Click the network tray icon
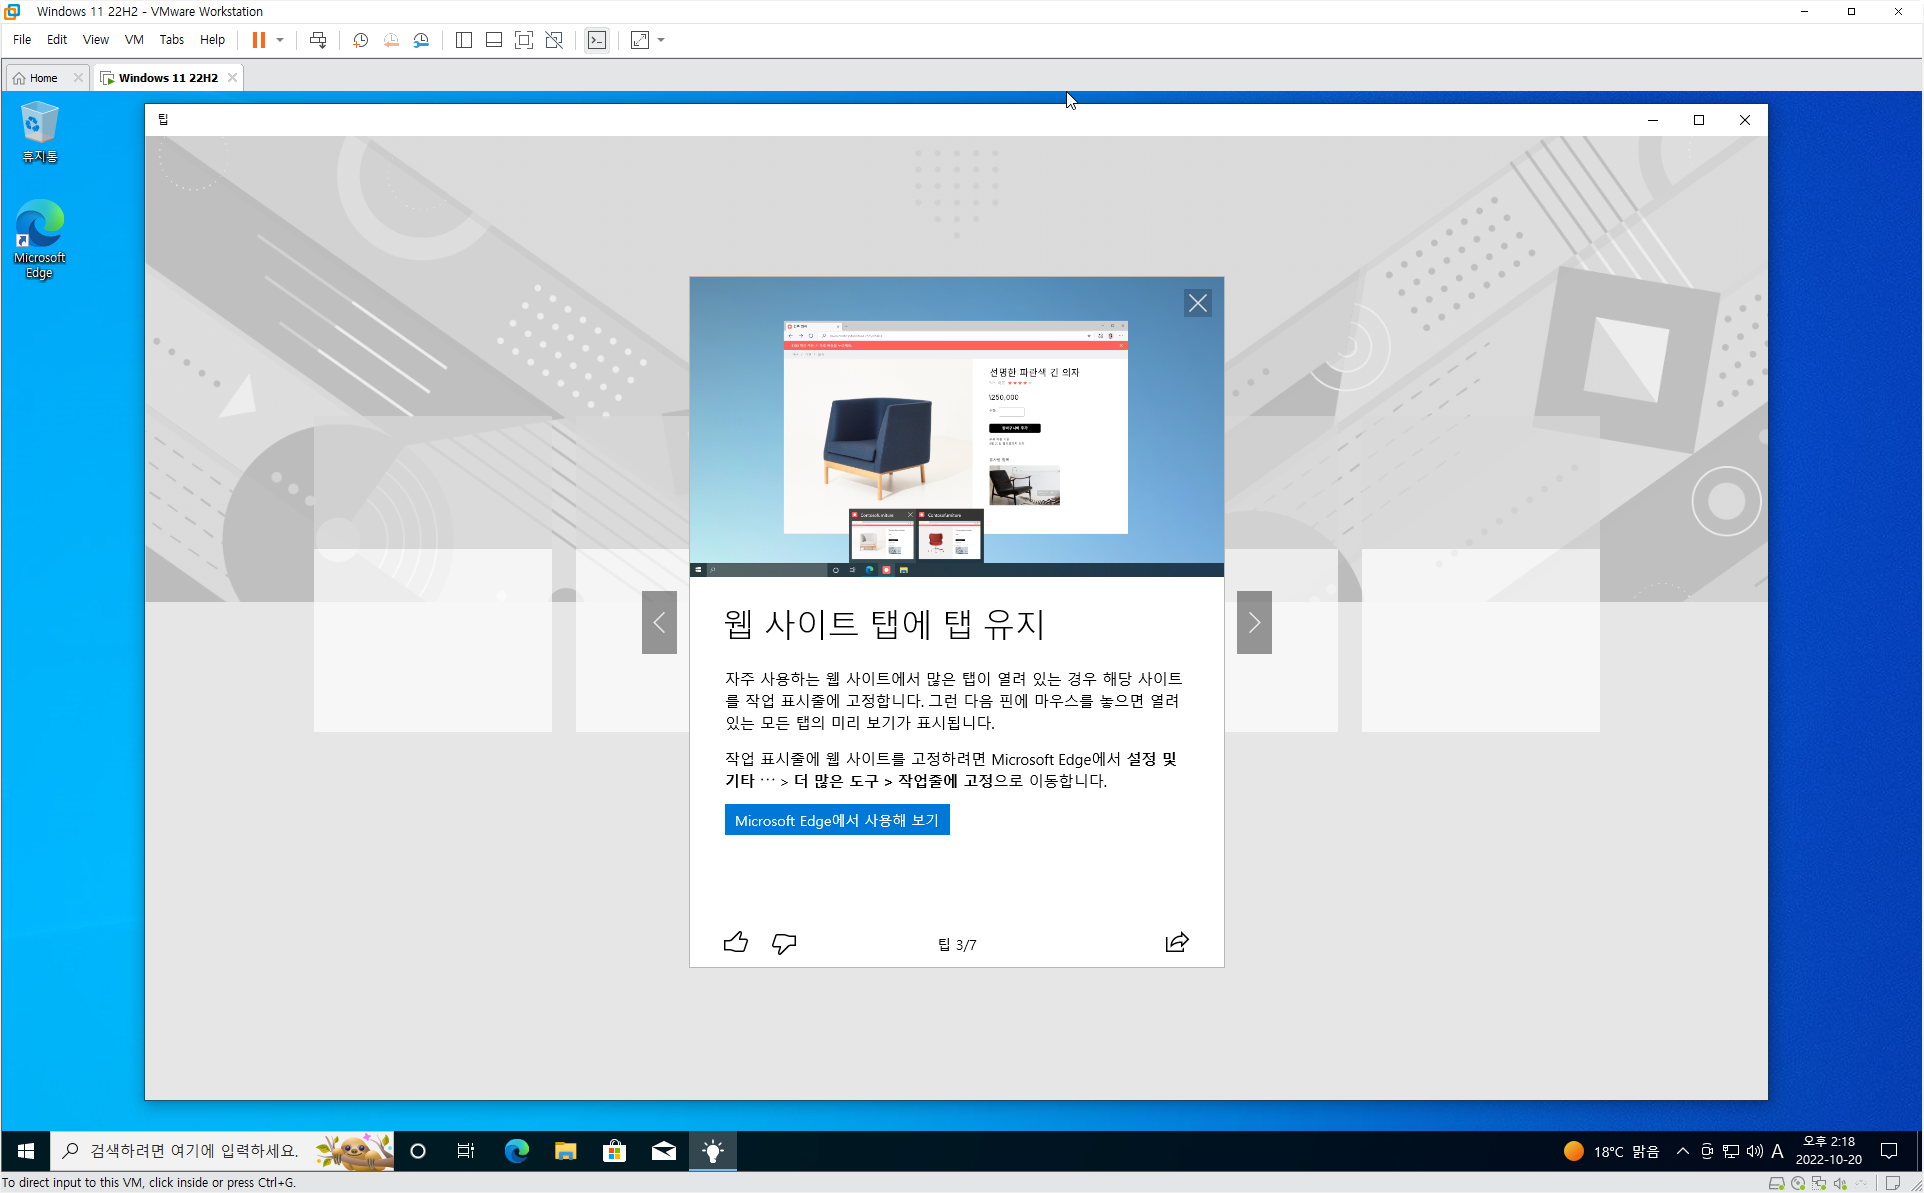Screen dimensions: 1924x1193 tap(1731, 1151)
